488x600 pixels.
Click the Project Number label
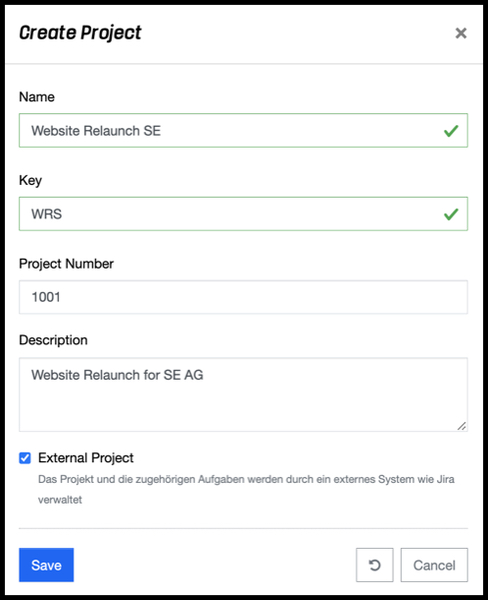pyautogui.click(x=66, y=264)
